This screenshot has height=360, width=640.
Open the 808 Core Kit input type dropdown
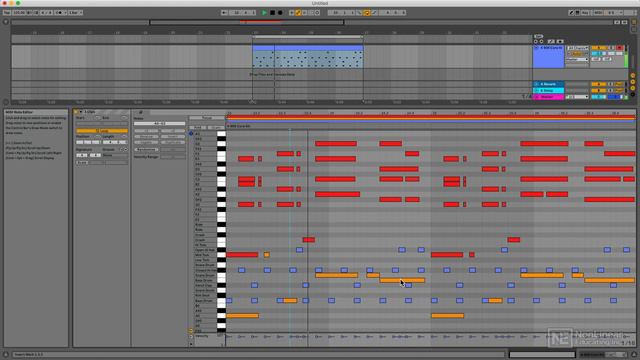click(577, 48)
